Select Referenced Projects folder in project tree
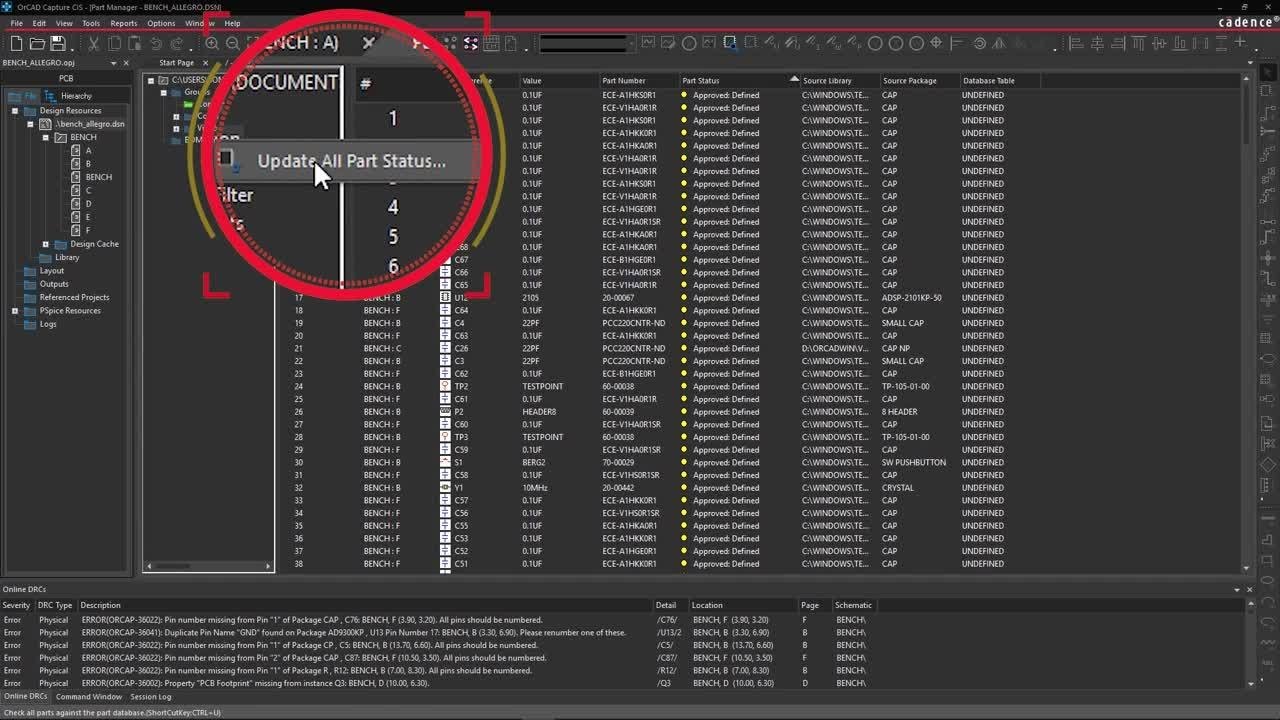1280x720 pixels. coord(74,297)
